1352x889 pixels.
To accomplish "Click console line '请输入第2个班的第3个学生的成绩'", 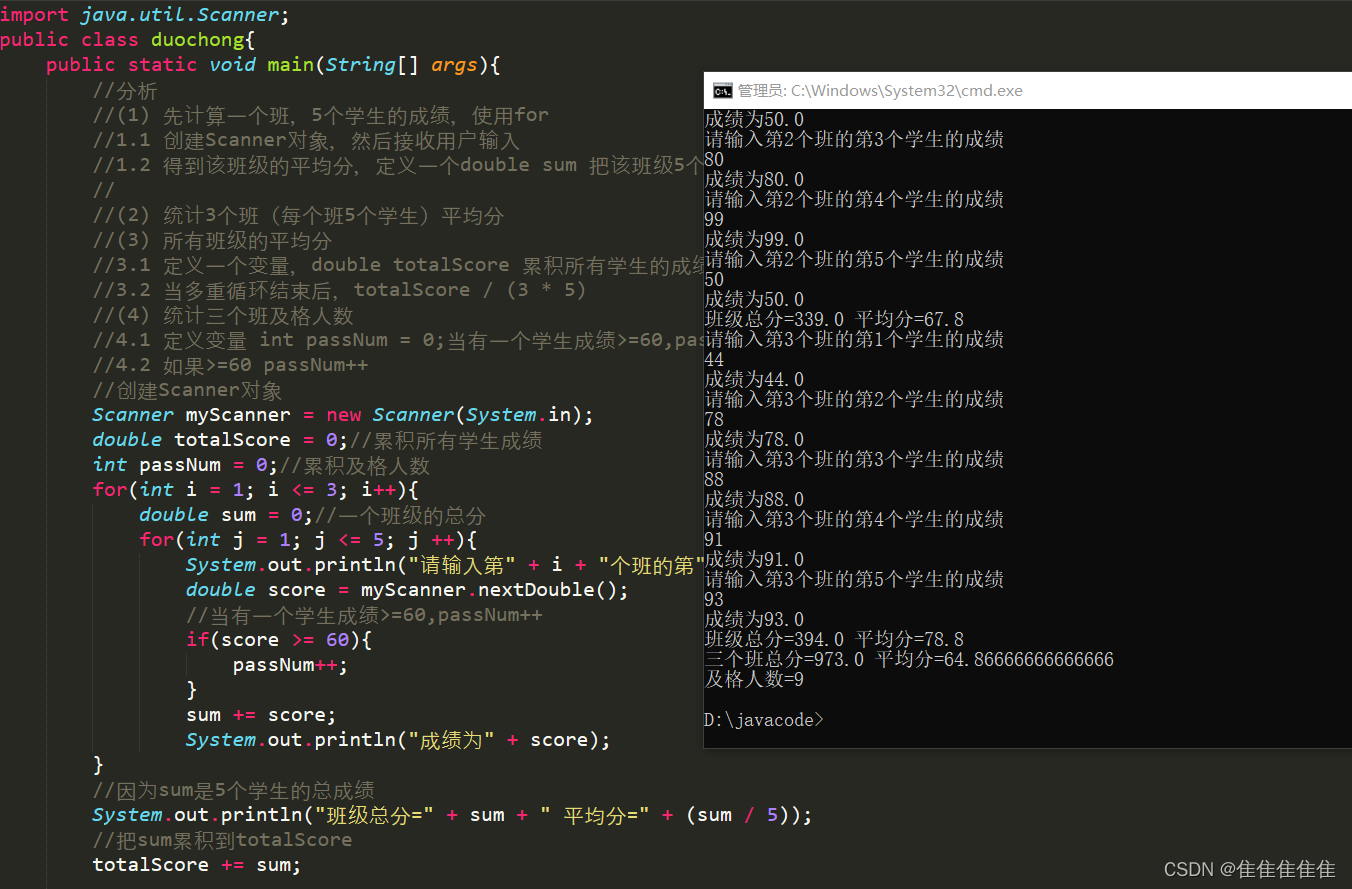I will pos(854,140).
